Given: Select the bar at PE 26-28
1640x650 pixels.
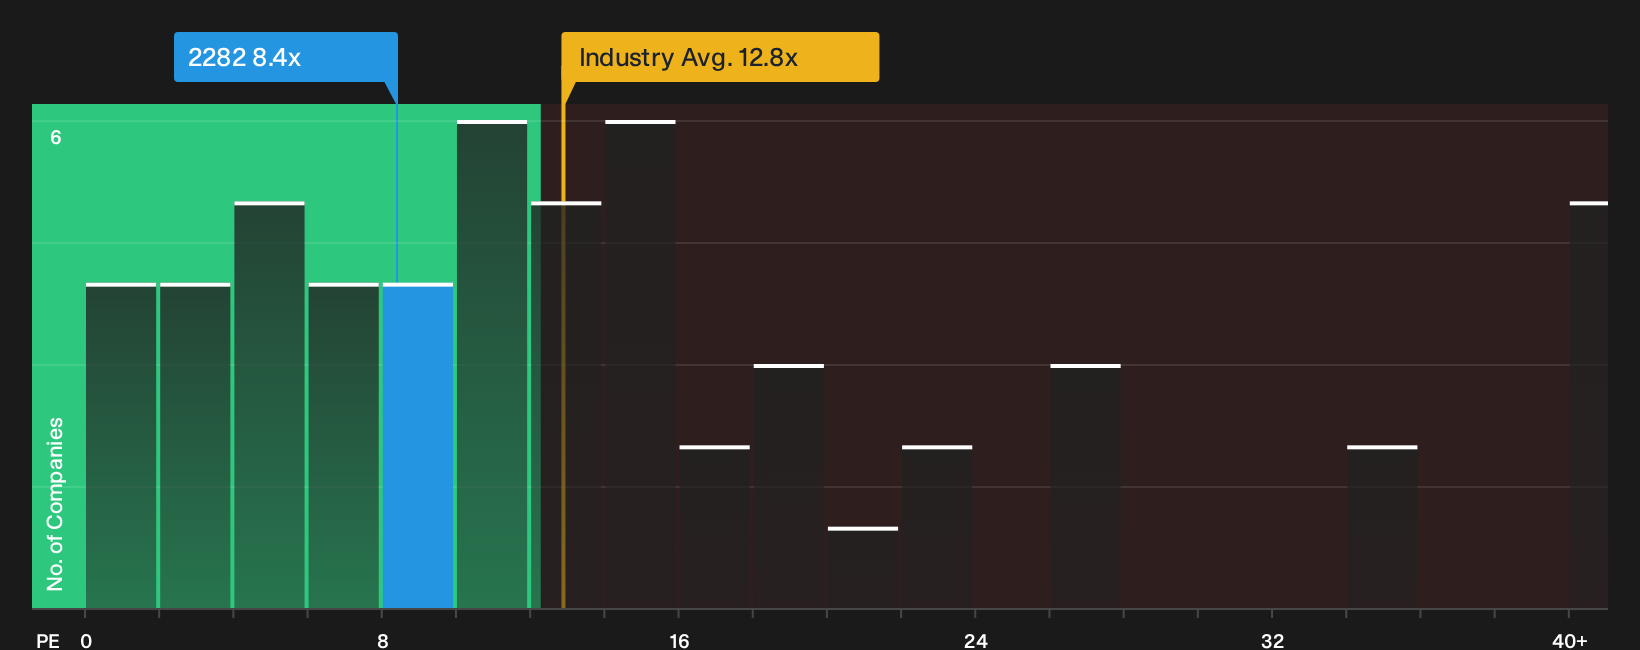Looking at the screenshot, I should (x=1086, y=486).
